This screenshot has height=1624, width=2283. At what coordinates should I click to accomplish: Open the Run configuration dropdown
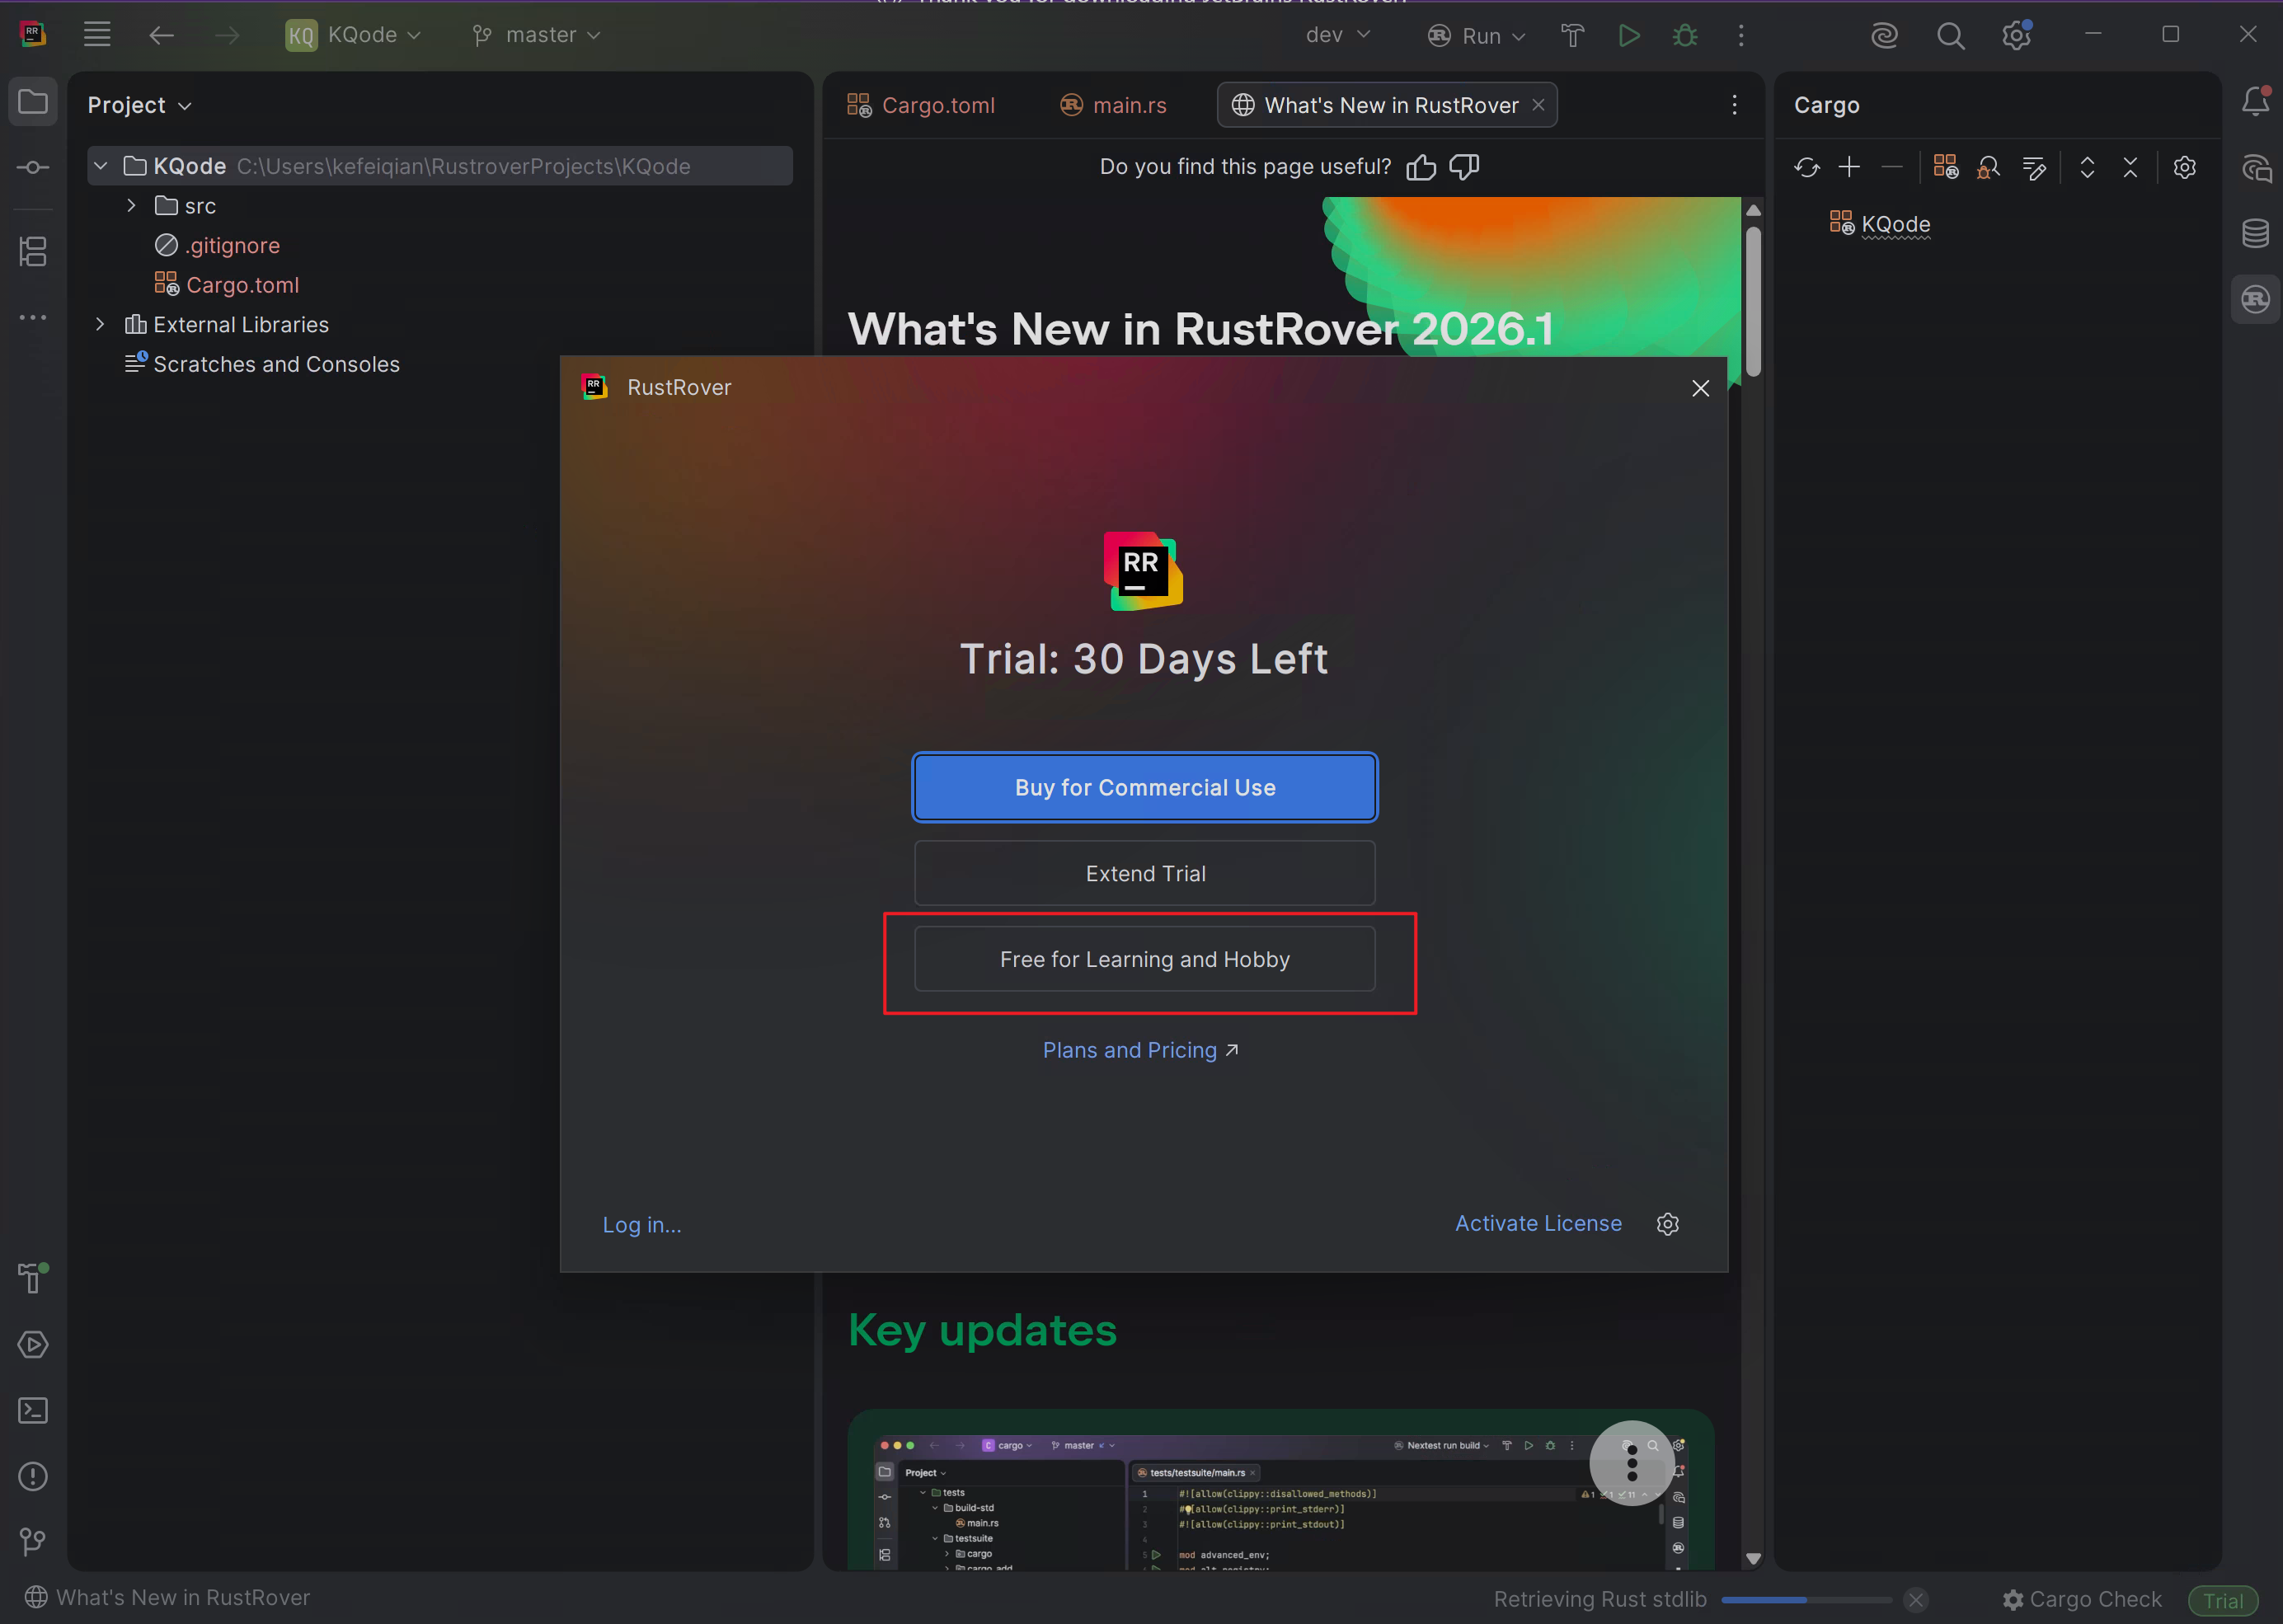coord(1477,36)
